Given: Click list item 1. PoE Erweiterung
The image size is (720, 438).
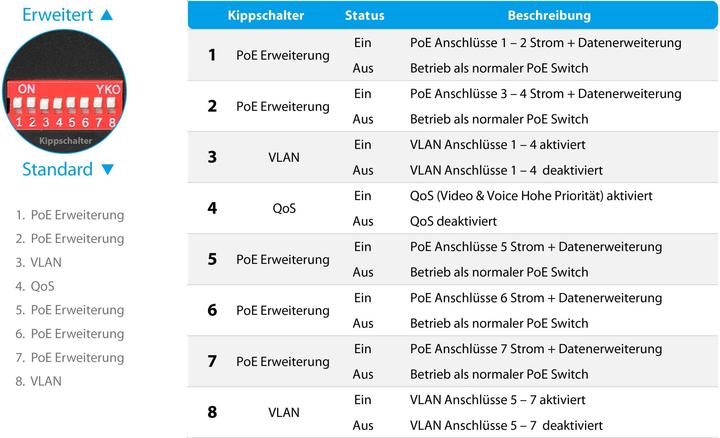Looking at the screenshot, I should (70, 215).
